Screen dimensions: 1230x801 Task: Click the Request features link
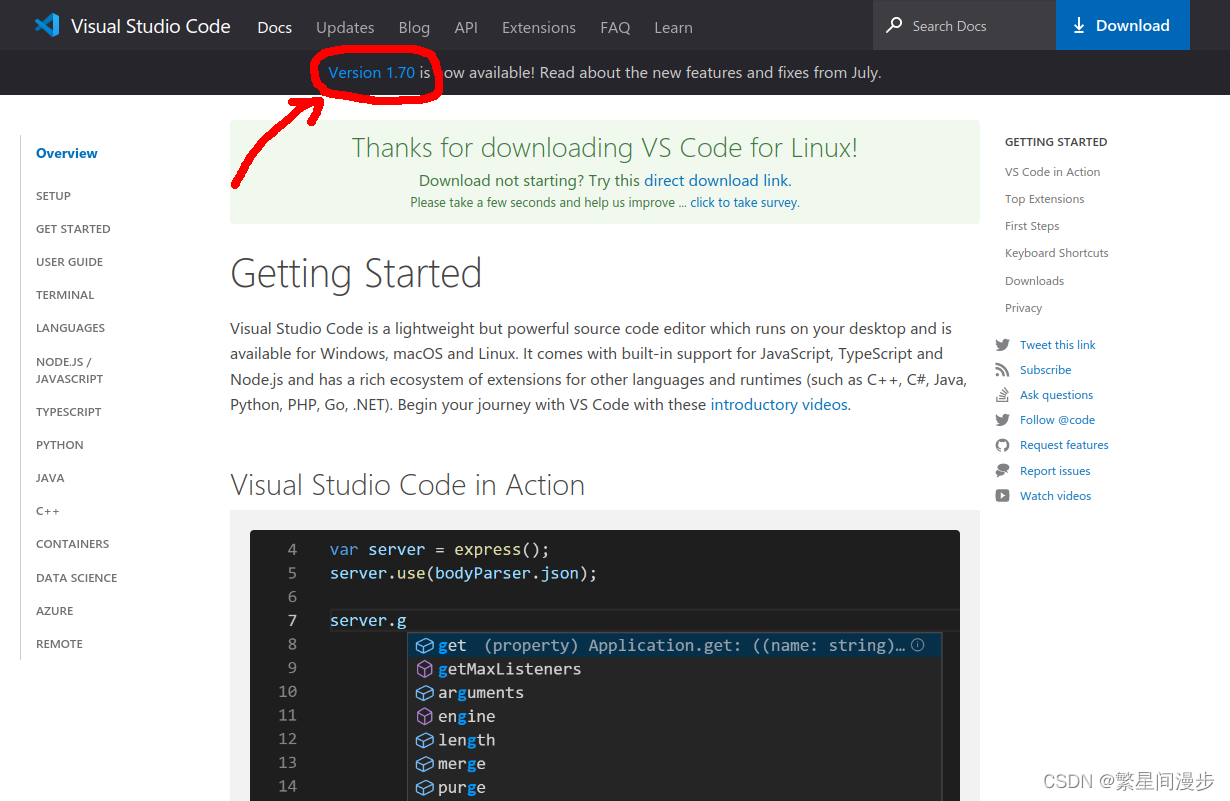(1064, 445)
